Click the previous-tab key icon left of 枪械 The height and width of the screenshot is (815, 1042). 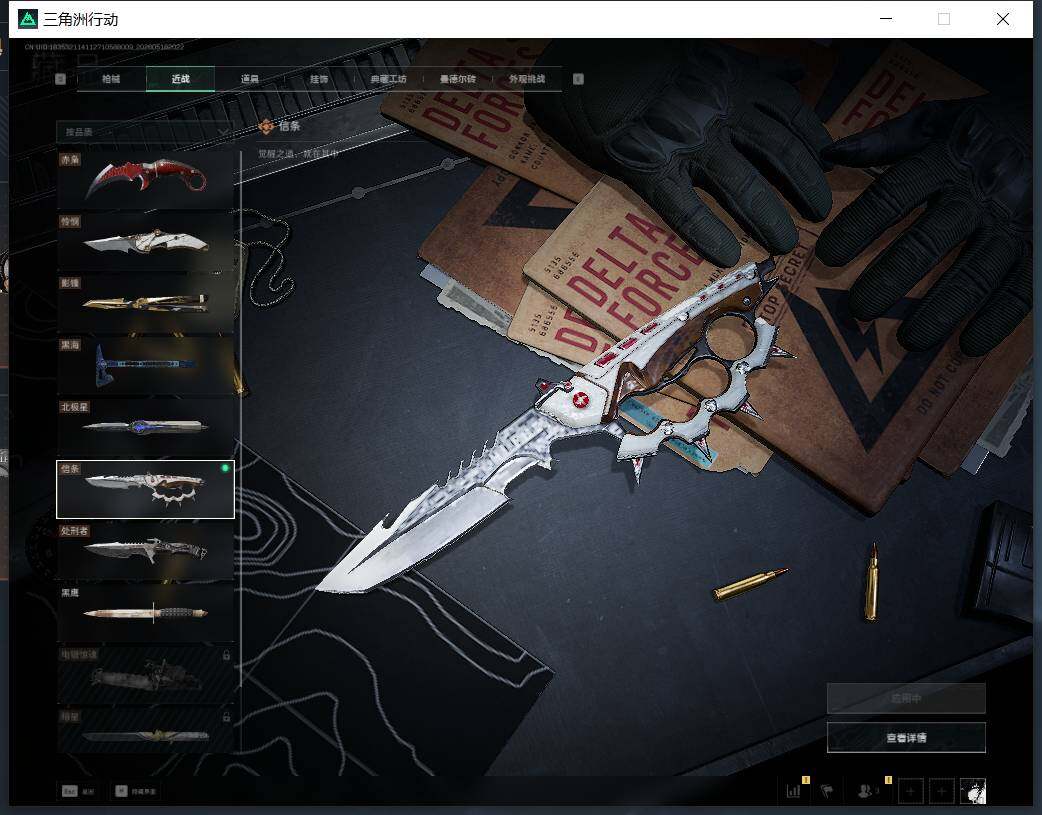pyautogui.click(x=60, y=79)
